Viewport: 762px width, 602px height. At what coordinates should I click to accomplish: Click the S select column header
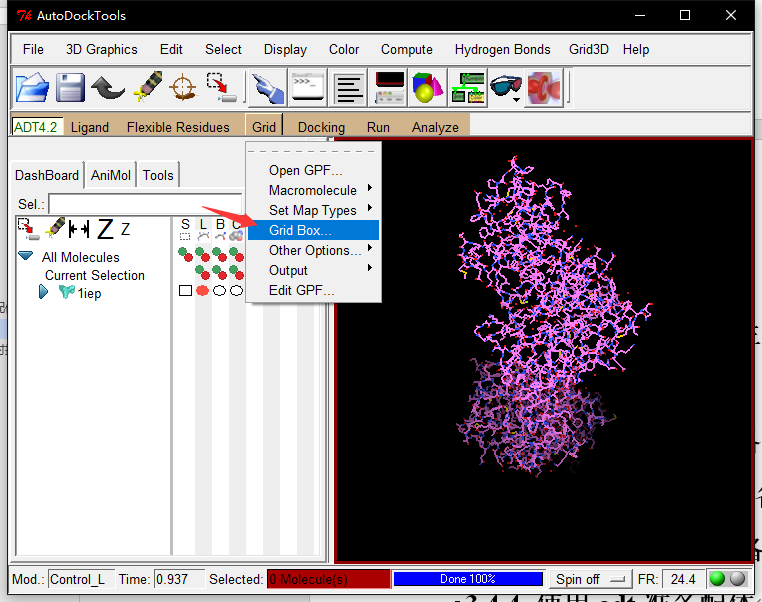pos(185,229)
